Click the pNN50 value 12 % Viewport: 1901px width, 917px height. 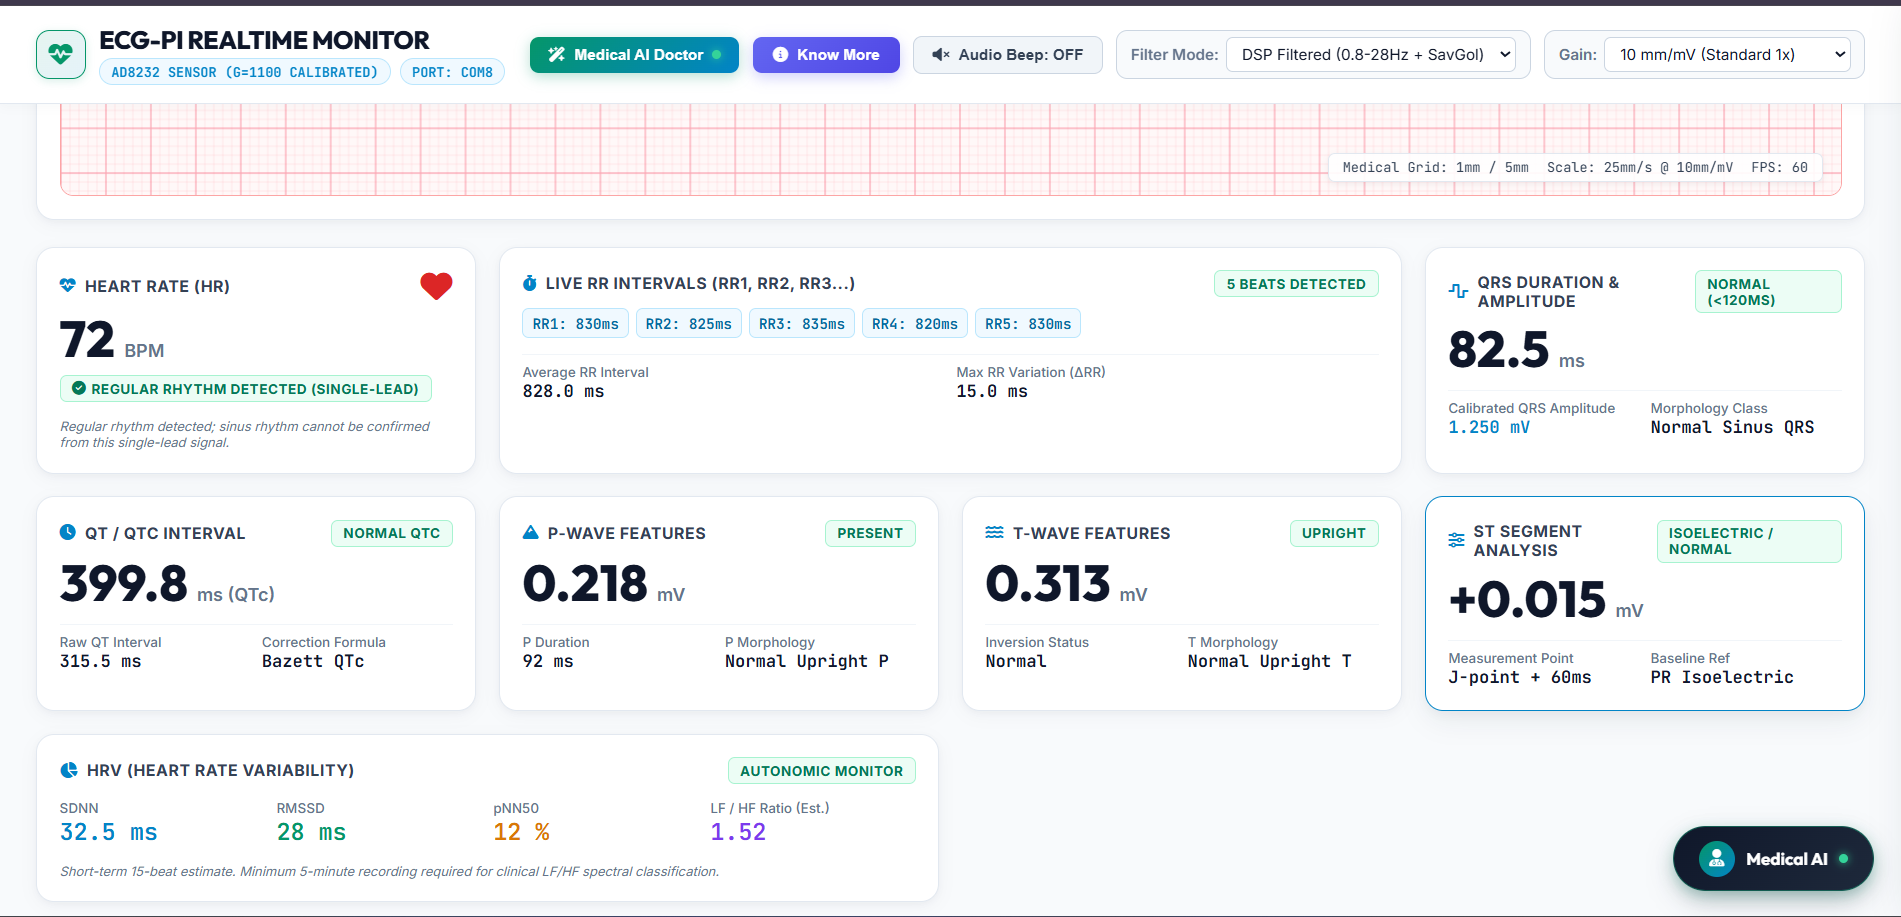[521, 832]
